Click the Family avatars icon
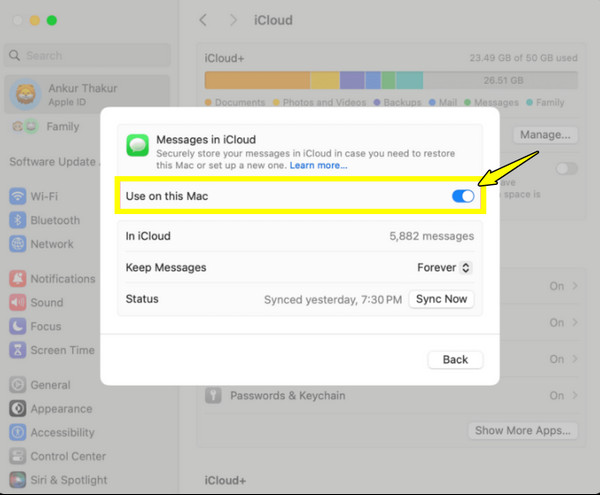This screenshot has height=495, width=600. pos(25,127)
